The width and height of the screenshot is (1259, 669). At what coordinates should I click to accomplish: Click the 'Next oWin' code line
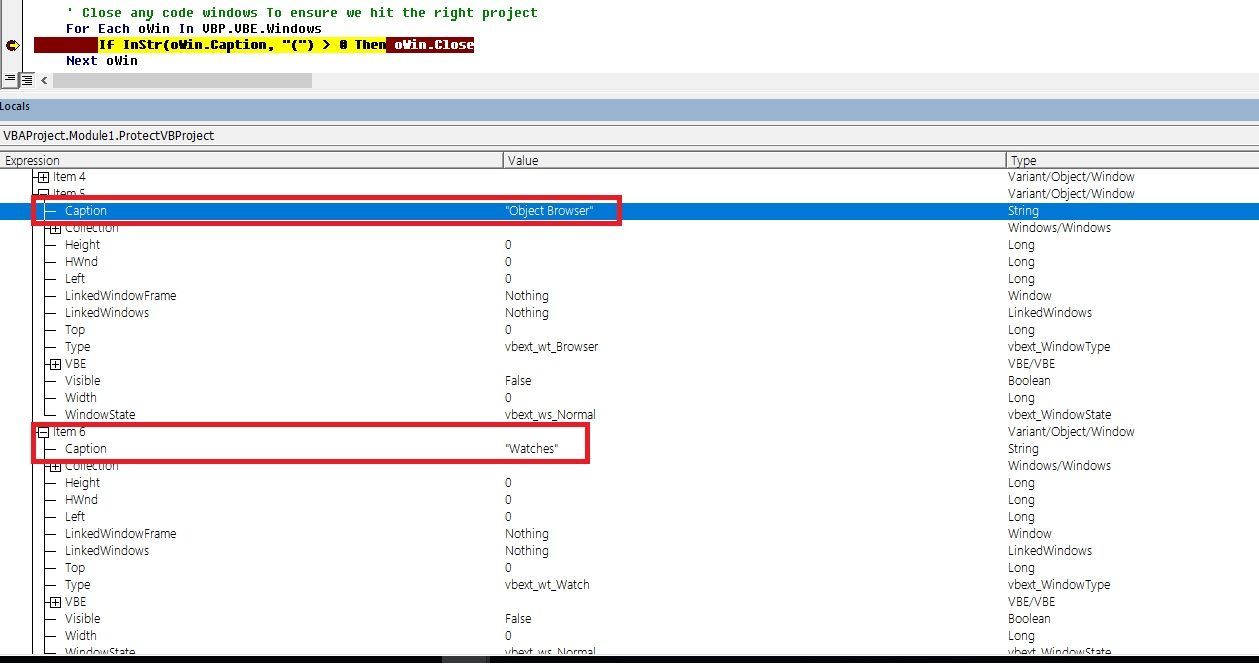[x=102, y=61]
